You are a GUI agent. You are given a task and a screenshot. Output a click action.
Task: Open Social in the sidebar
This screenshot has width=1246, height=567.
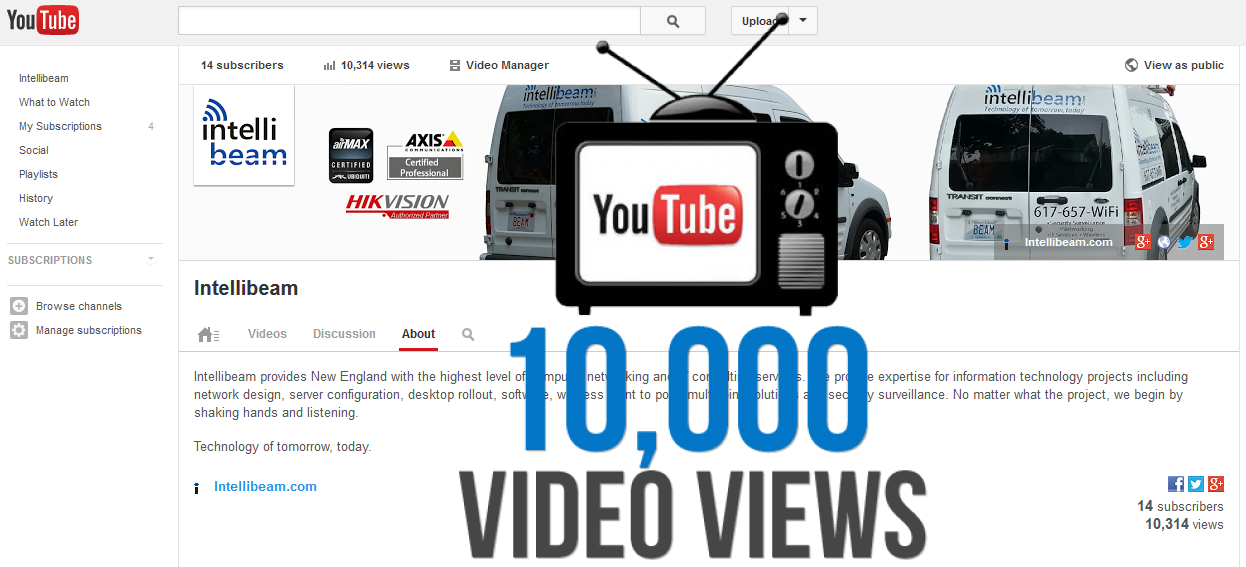pyautogui.click(x=34, y=150)
